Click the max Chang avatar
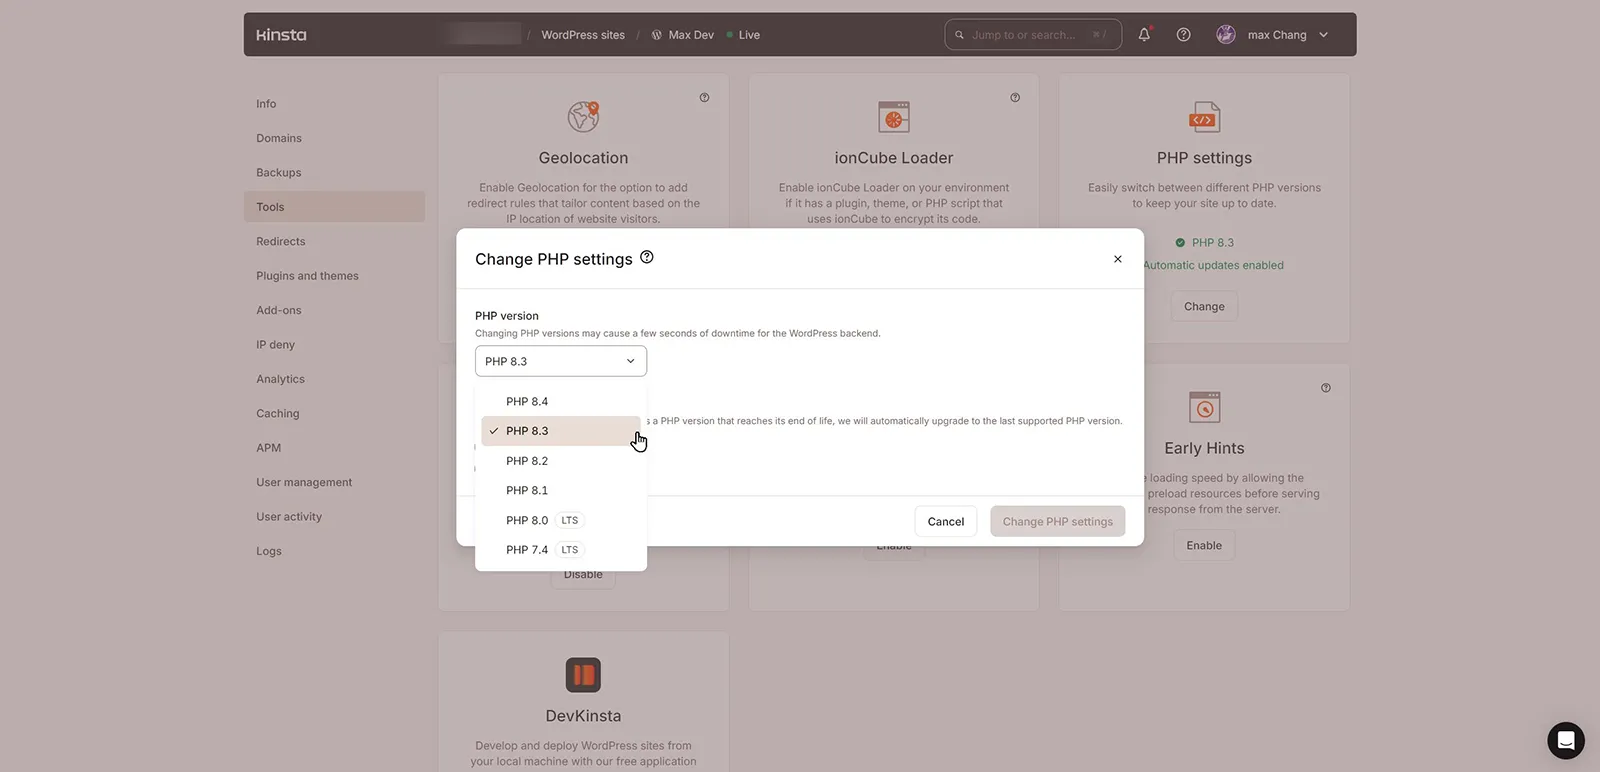This screenshot has width=1600, height=772. point(1226,34)
